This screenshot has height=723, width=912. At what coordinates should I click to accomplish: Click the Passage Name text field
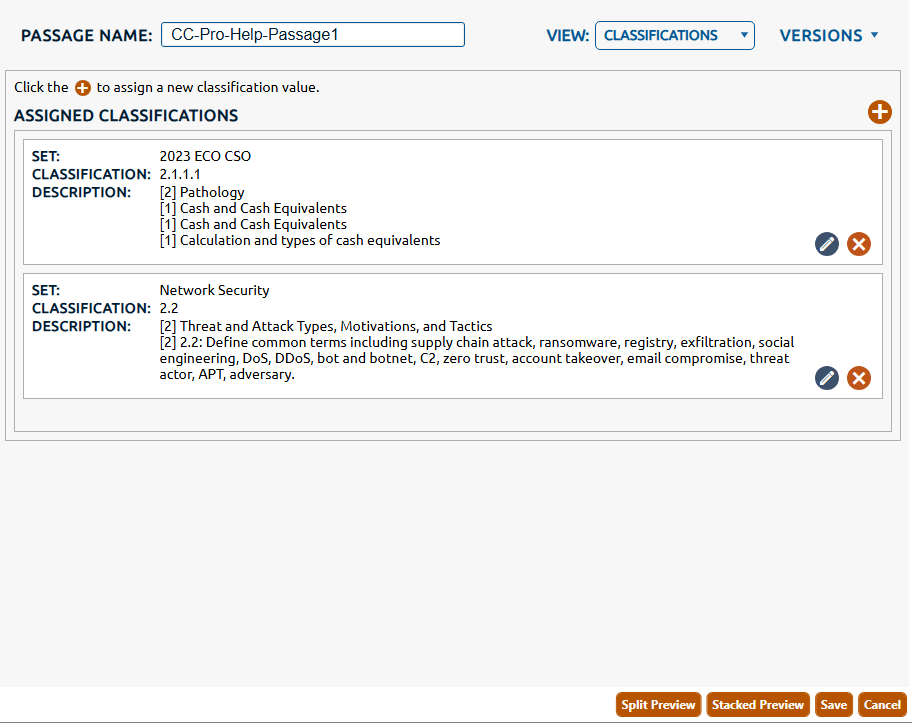pyautogui.click(x=312, y=35)
